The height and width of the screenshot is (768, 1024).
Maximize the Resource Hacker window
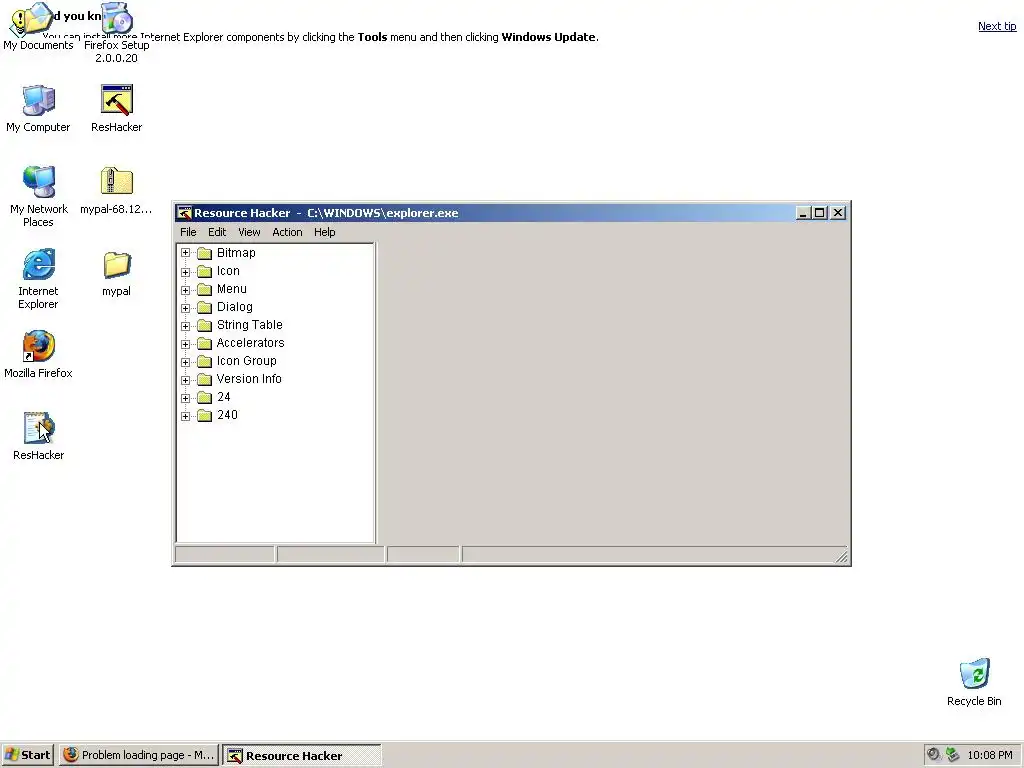[x=820, y=213]
